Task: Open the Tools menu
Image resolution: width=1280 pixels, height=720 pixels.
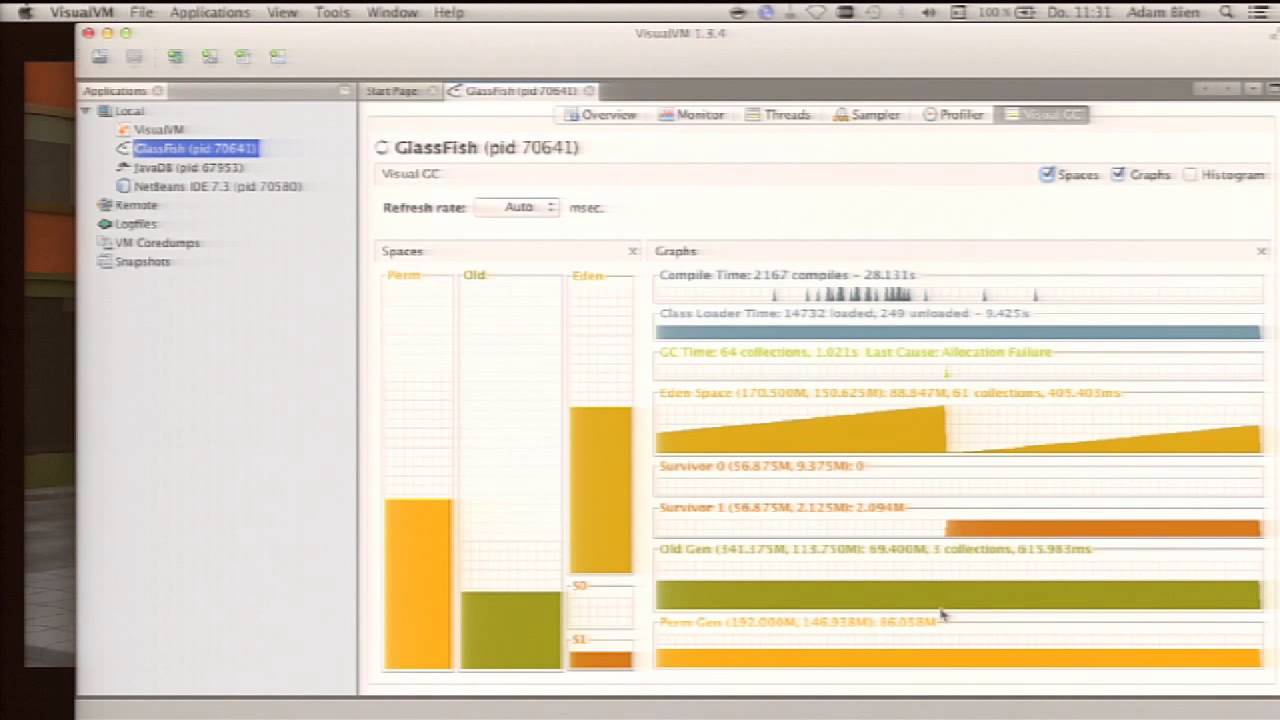Action: pos(332,12)
